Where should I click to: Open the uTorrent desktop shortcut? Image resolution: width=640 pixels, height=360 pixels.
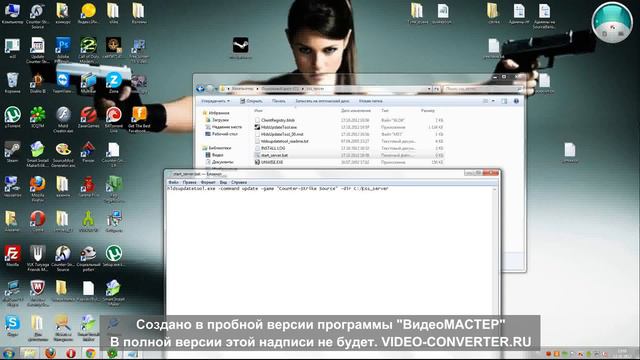pyautogui.click(x=12, y=118)
